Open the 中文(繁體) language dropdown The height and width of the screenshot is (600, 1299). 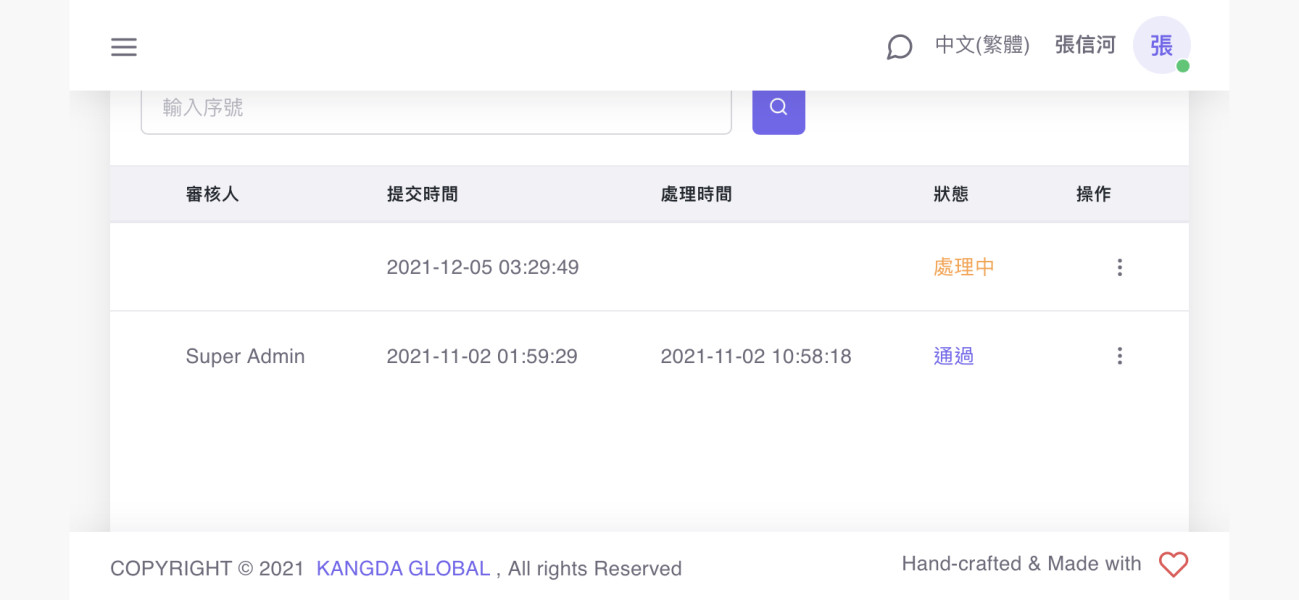tap(982, 46)
